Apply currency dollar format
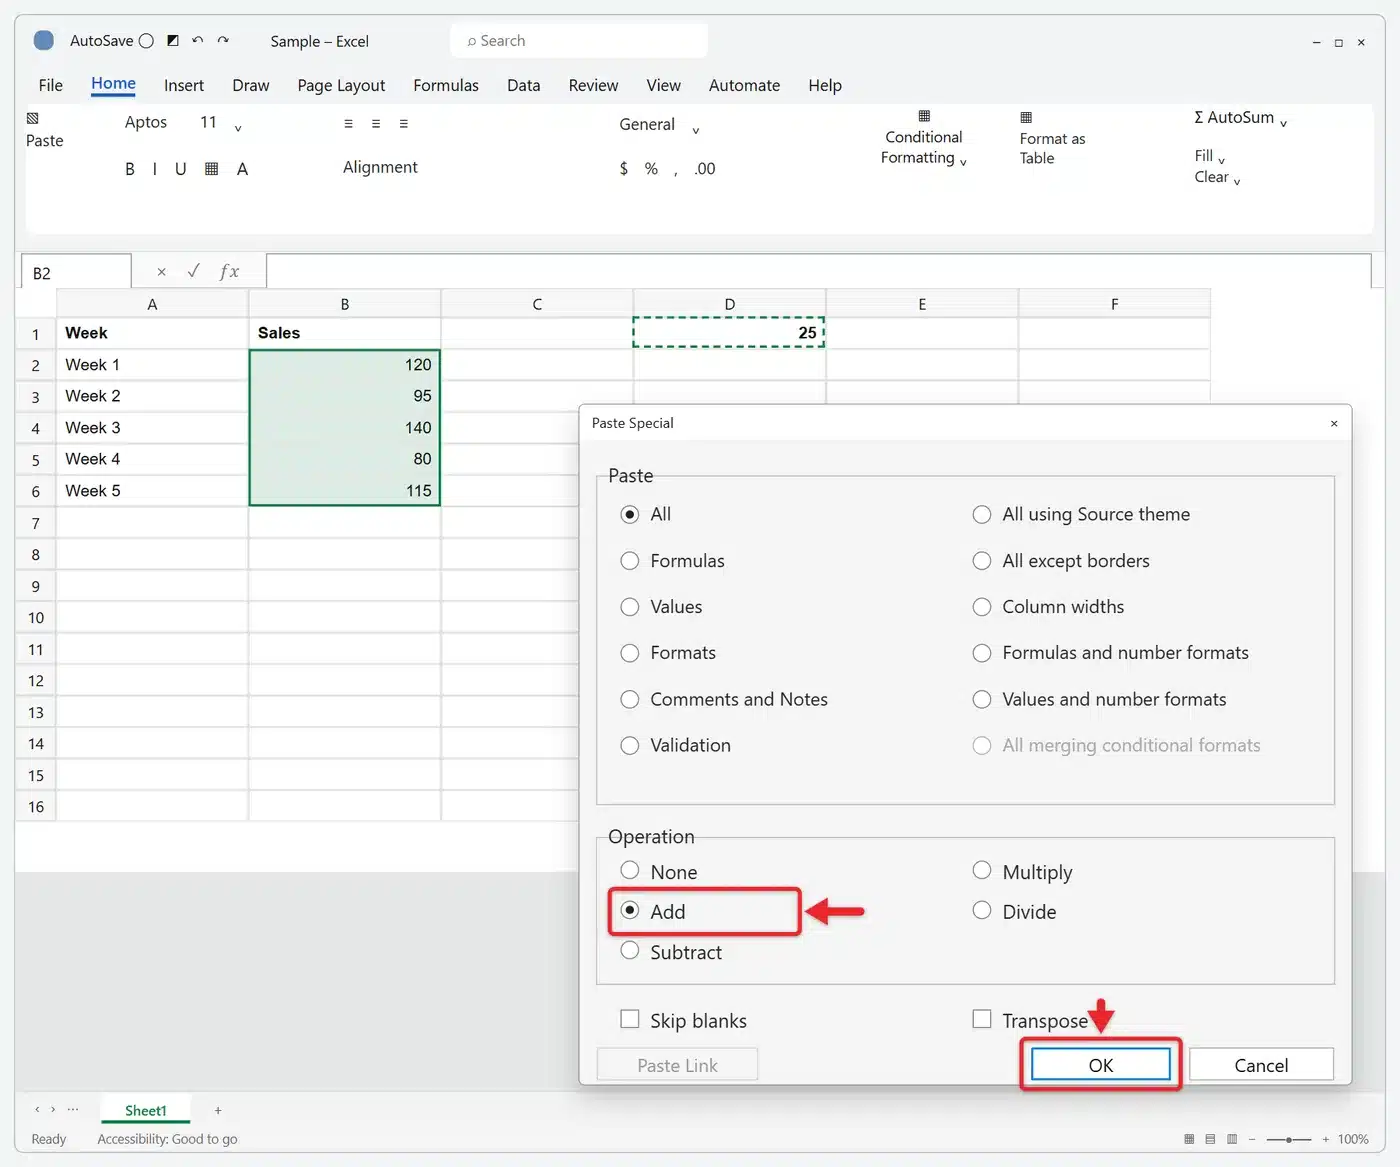 [x=624, y=169]
